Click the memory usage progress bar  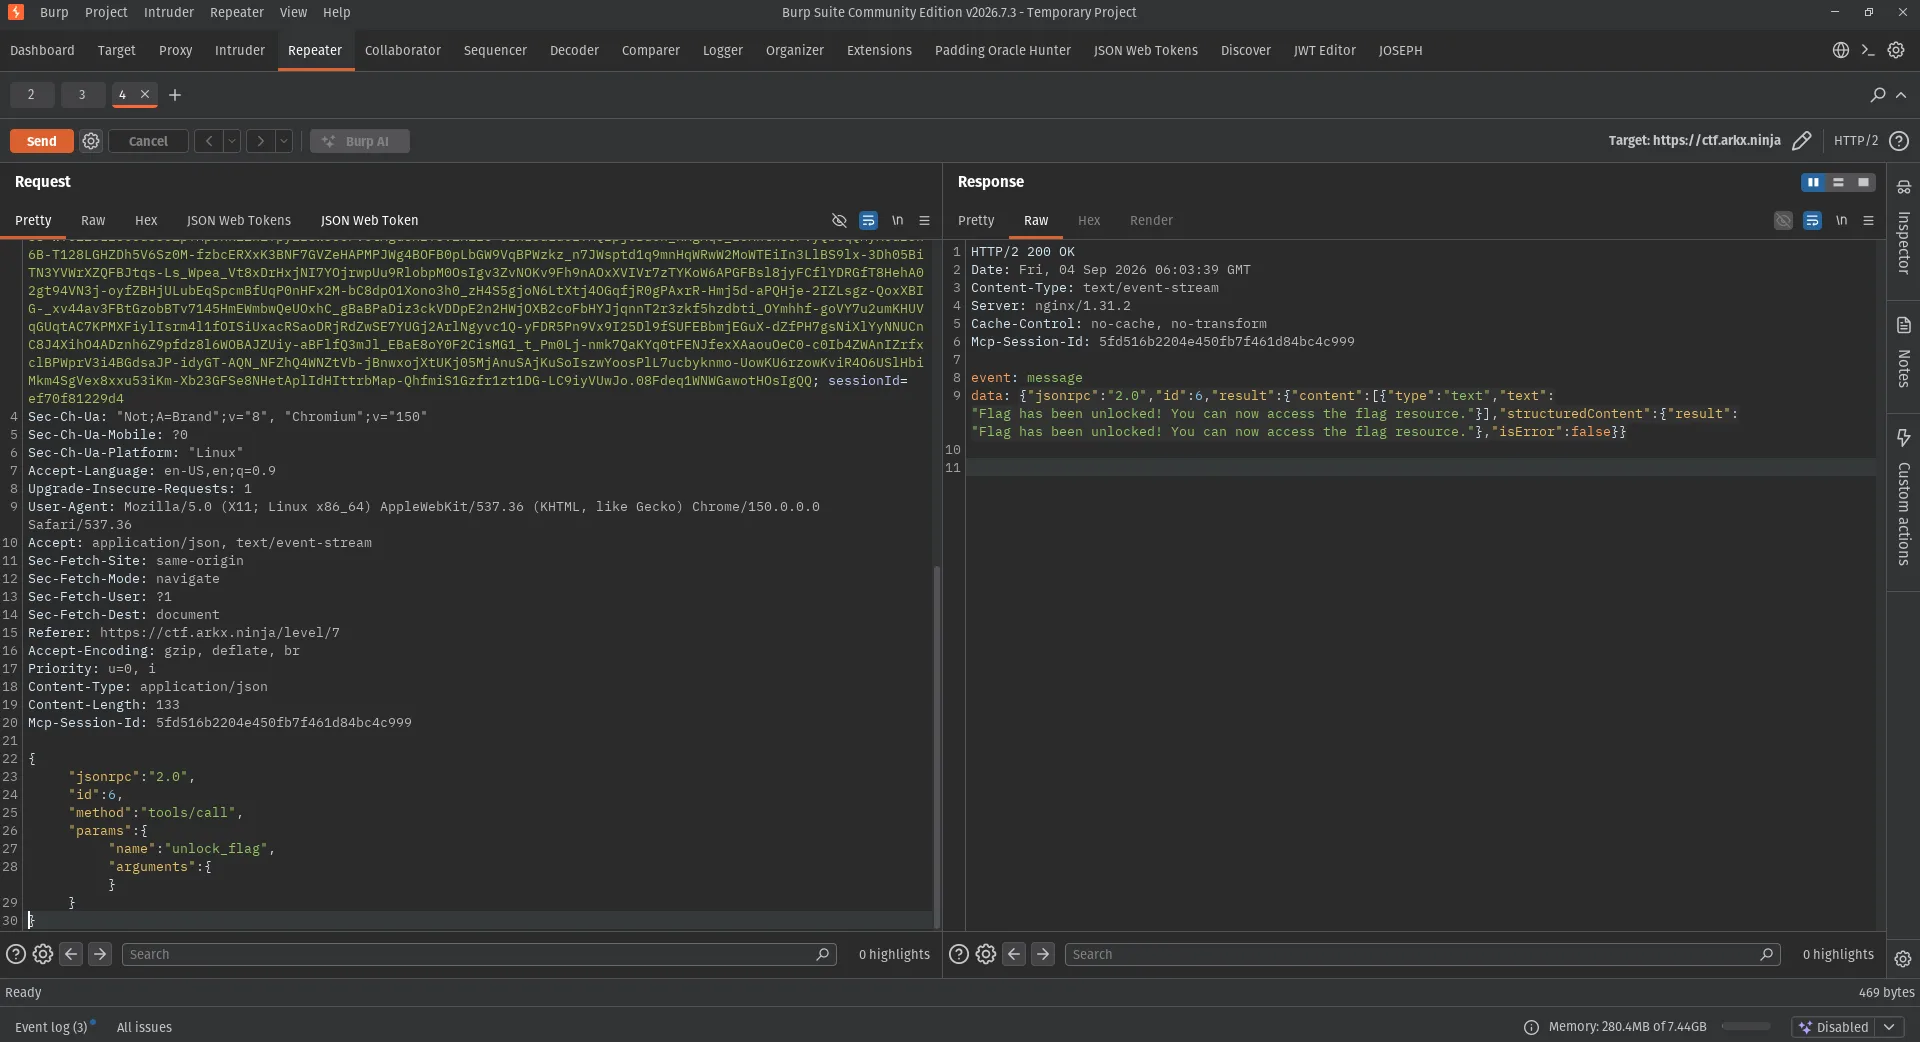coord(1746,1027)
